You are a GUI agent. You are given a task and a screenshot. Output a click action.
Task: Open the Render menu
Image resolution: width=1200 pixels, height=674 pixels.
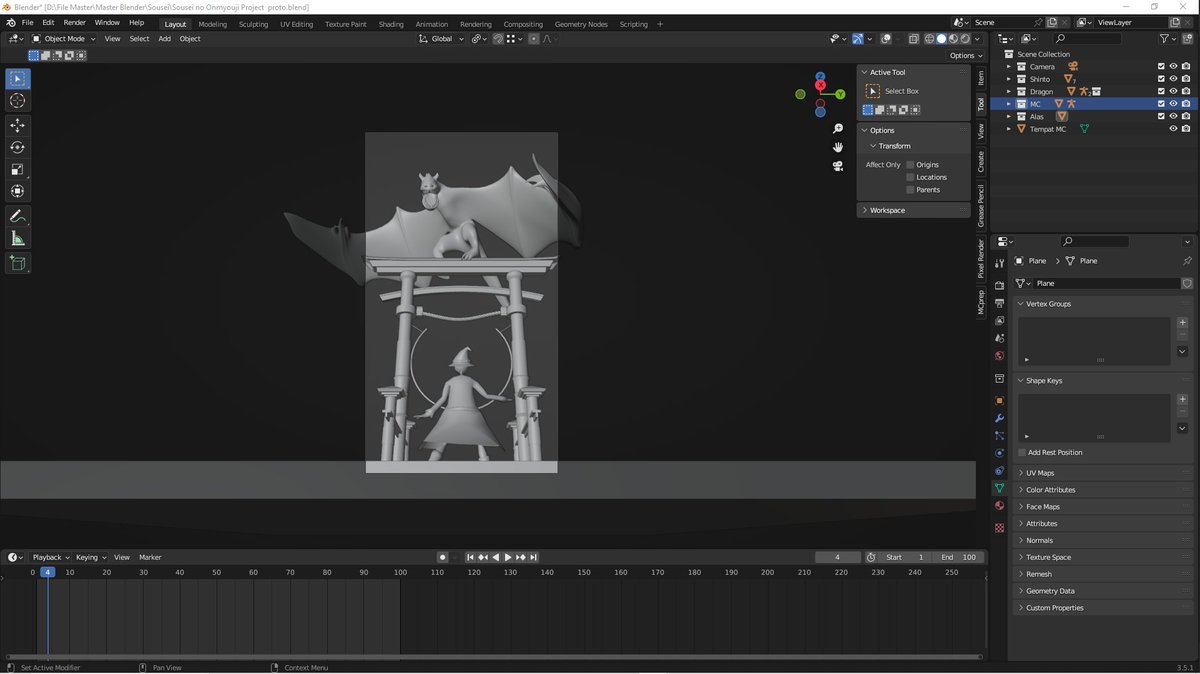click(75, 22)
